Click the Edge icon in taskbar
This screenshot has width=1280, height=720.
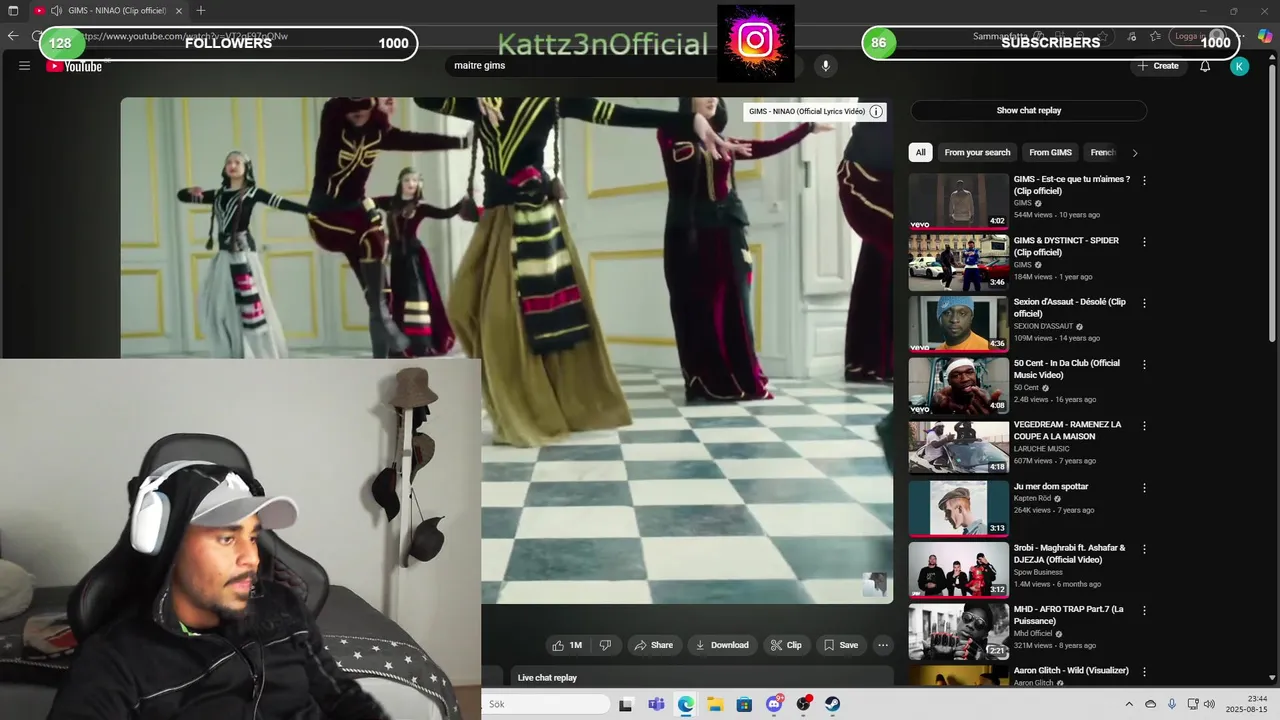click(x=686, y=704)
